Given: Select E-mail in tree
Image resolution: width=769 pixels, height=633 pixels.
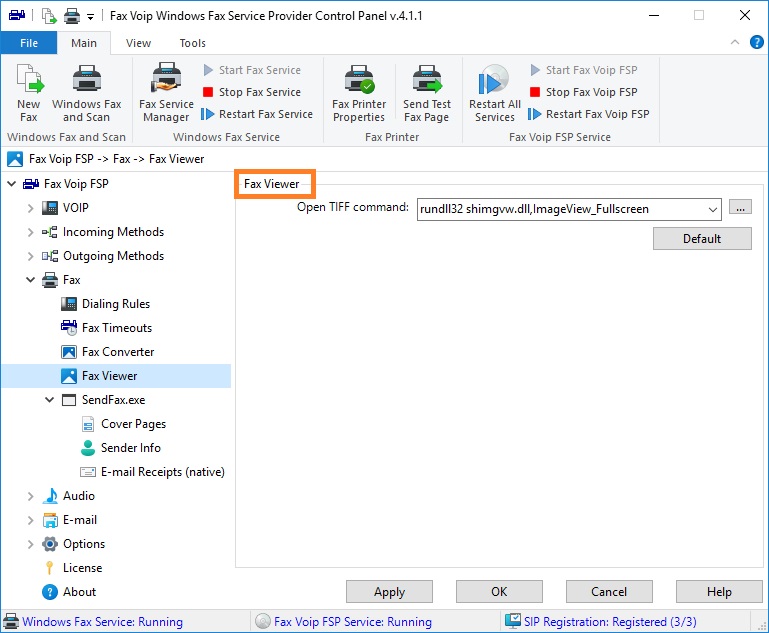Looking at the screenshot, I should click(79, 520).
